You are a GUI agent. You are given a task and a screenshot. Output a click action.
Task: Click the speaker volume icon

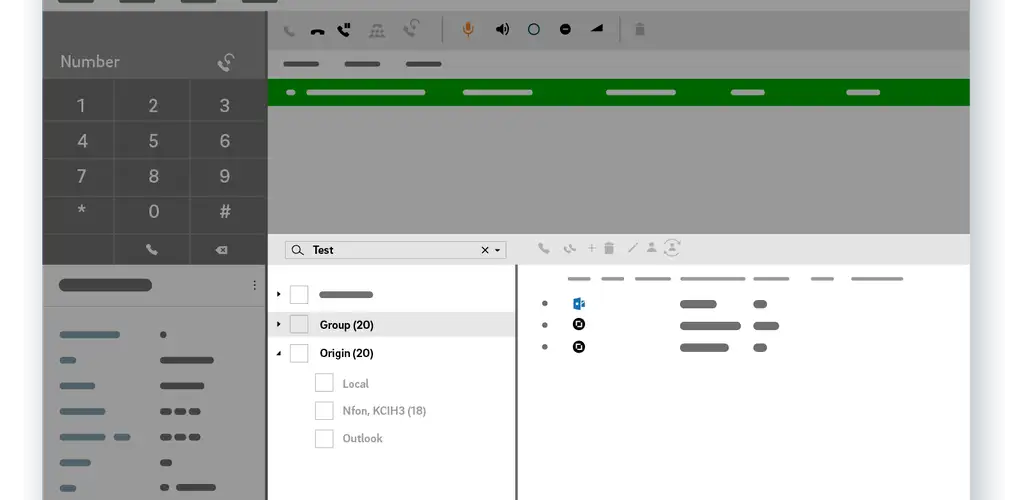502,30
